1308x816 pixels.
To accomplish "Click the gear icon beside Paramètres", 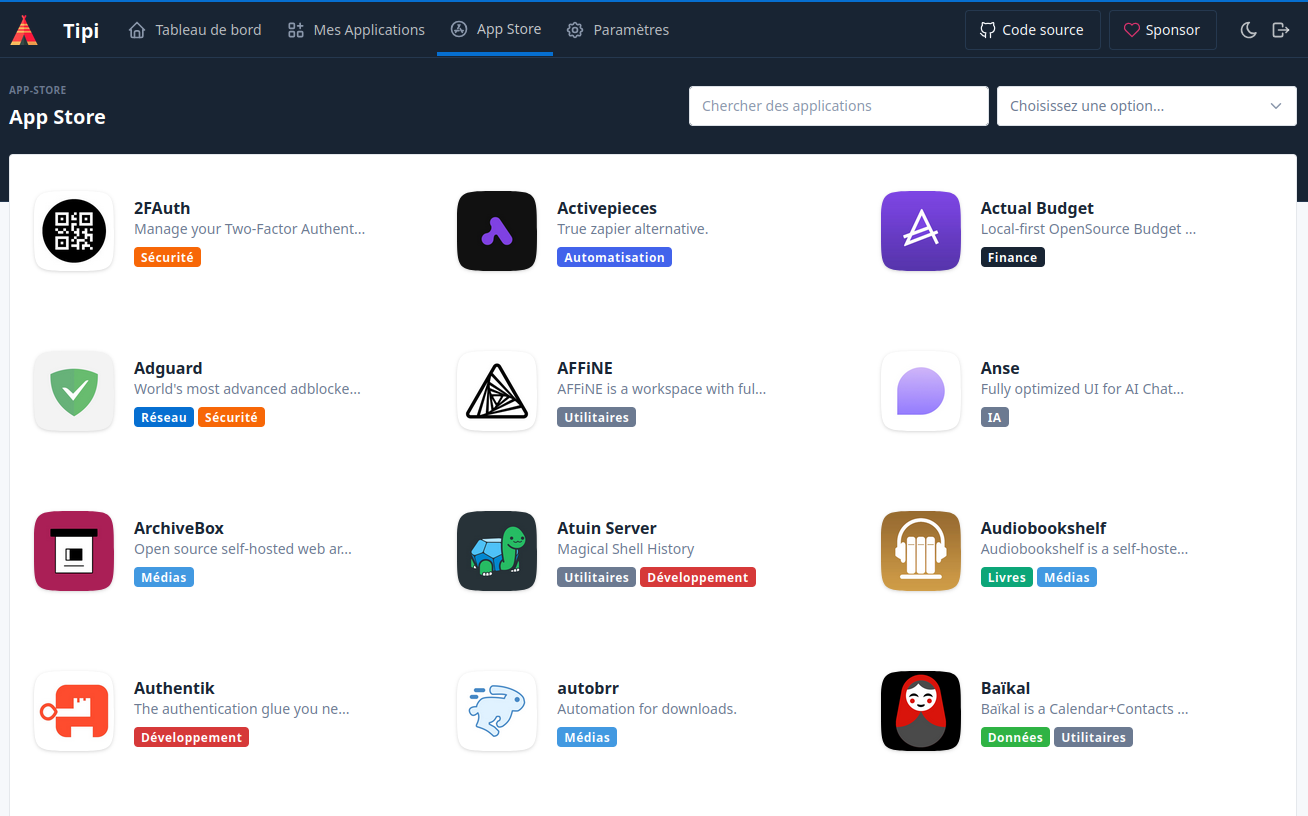I will pos(575,30).
